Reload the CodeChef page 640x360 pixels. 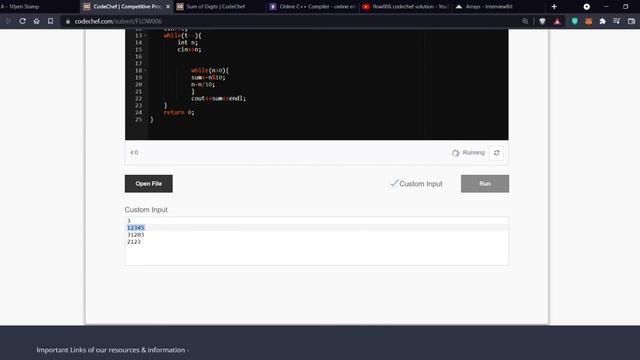click(x=22, y=21)
